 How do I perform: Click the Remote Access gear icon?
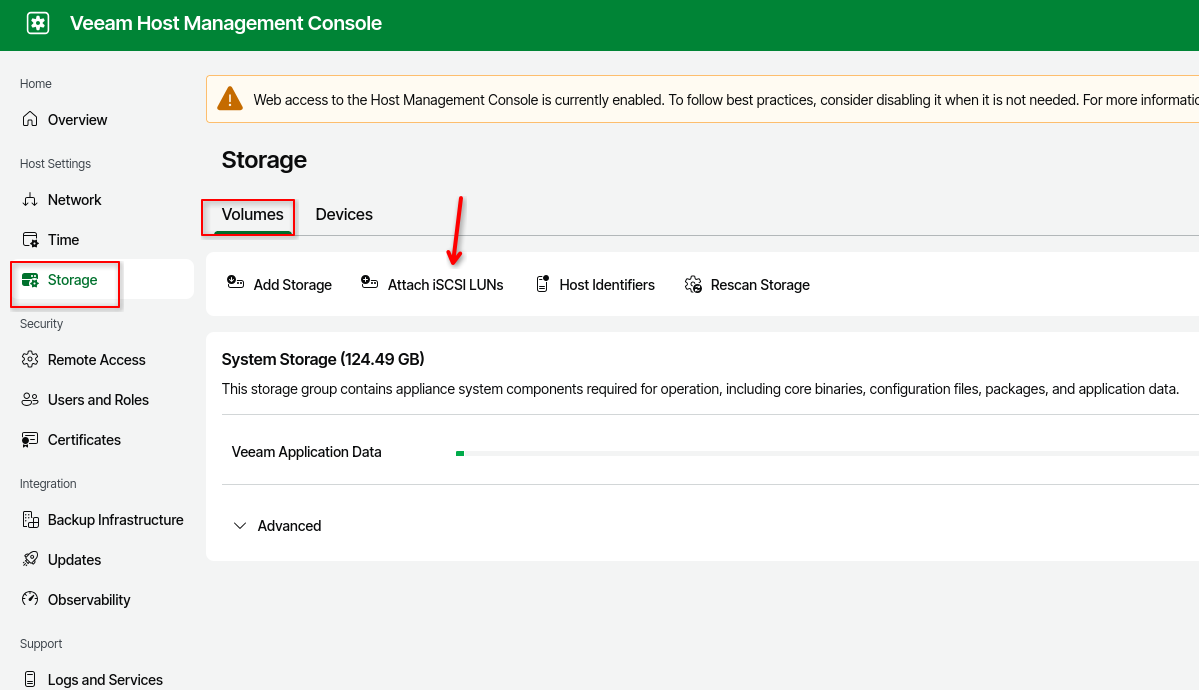[30, 360]
